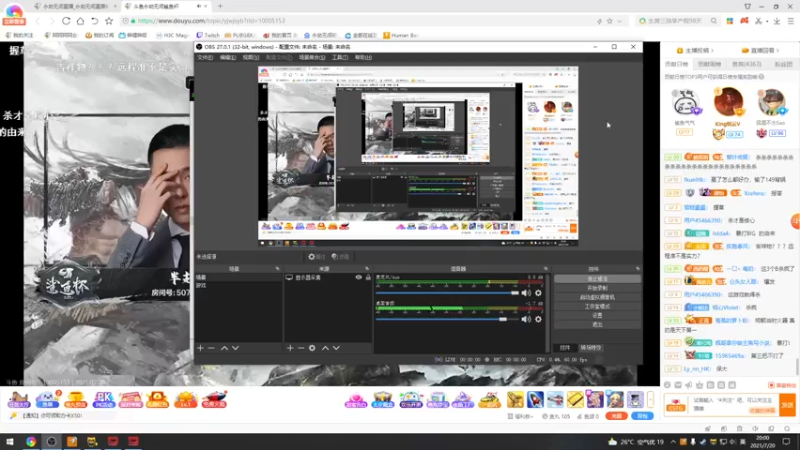Image resolution: width=800 pixels, height=450 pixels.
Task: Open the PK活动 icon in the gift bar
Action: [104, 399]
